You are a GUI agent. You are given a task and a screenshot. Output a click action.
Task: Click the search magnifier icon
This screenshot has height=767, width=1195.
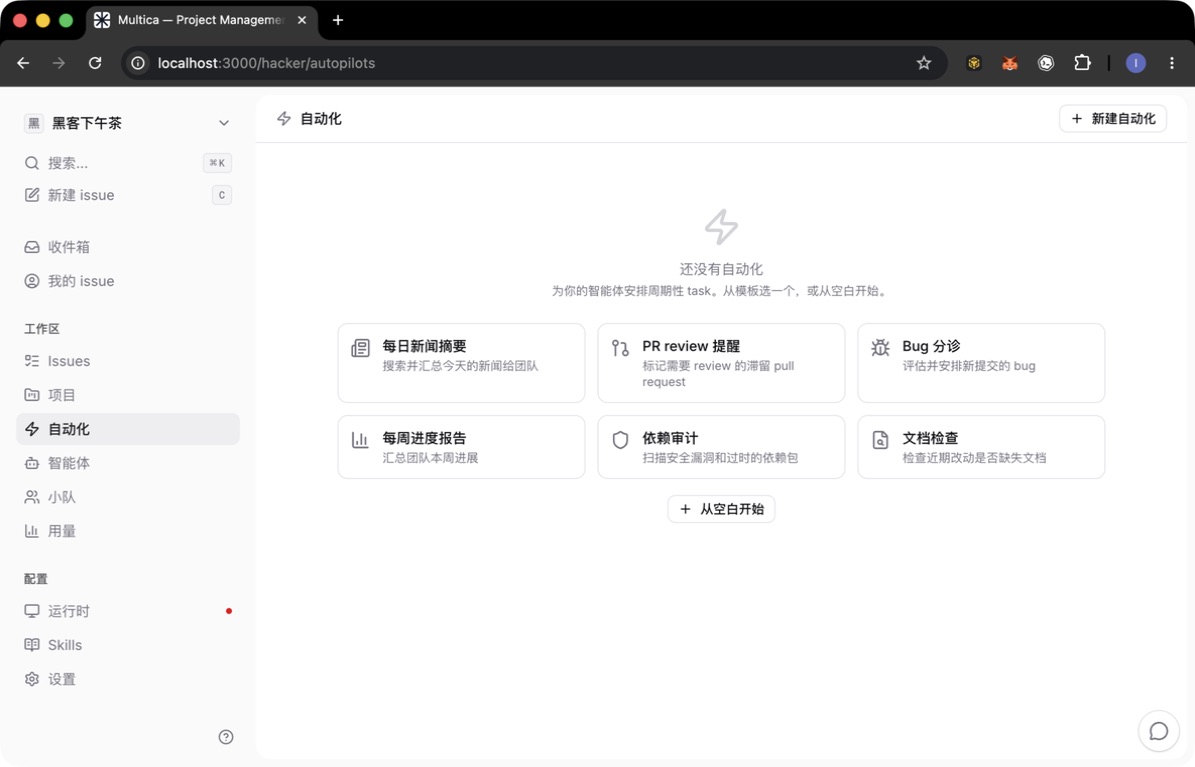click(32, 163)
